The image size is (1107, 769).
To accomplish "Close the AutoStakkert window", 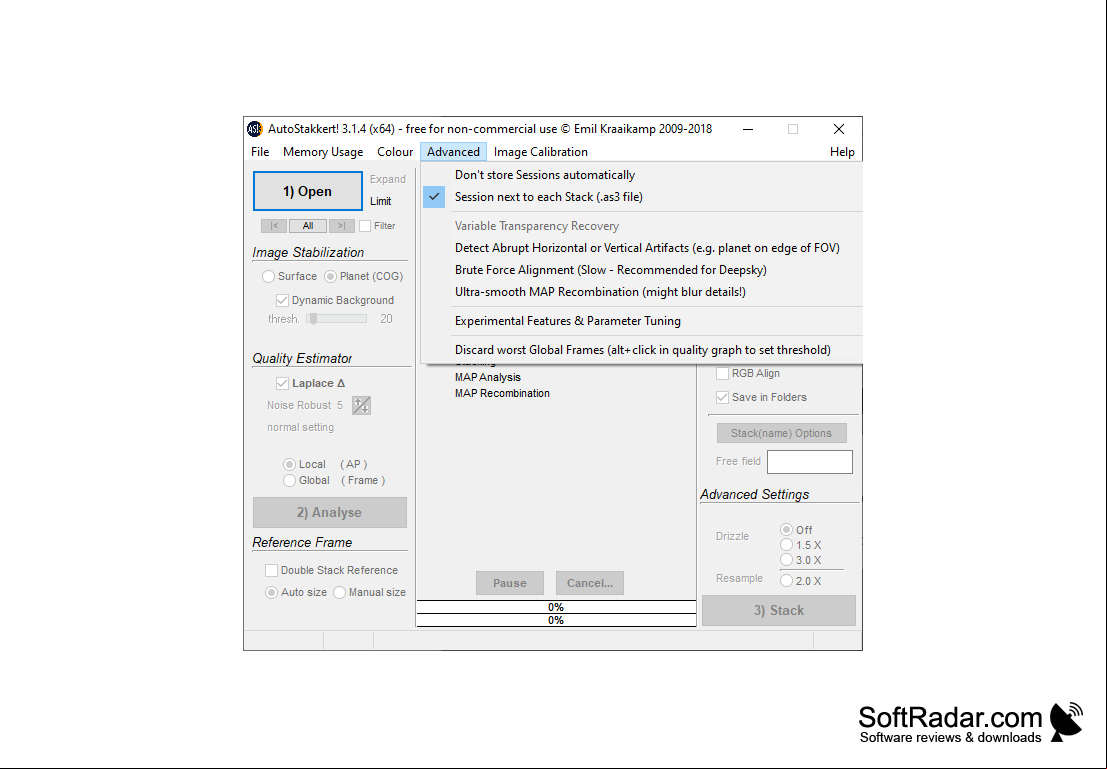I will pyautogui.click(x=839, y=129).
